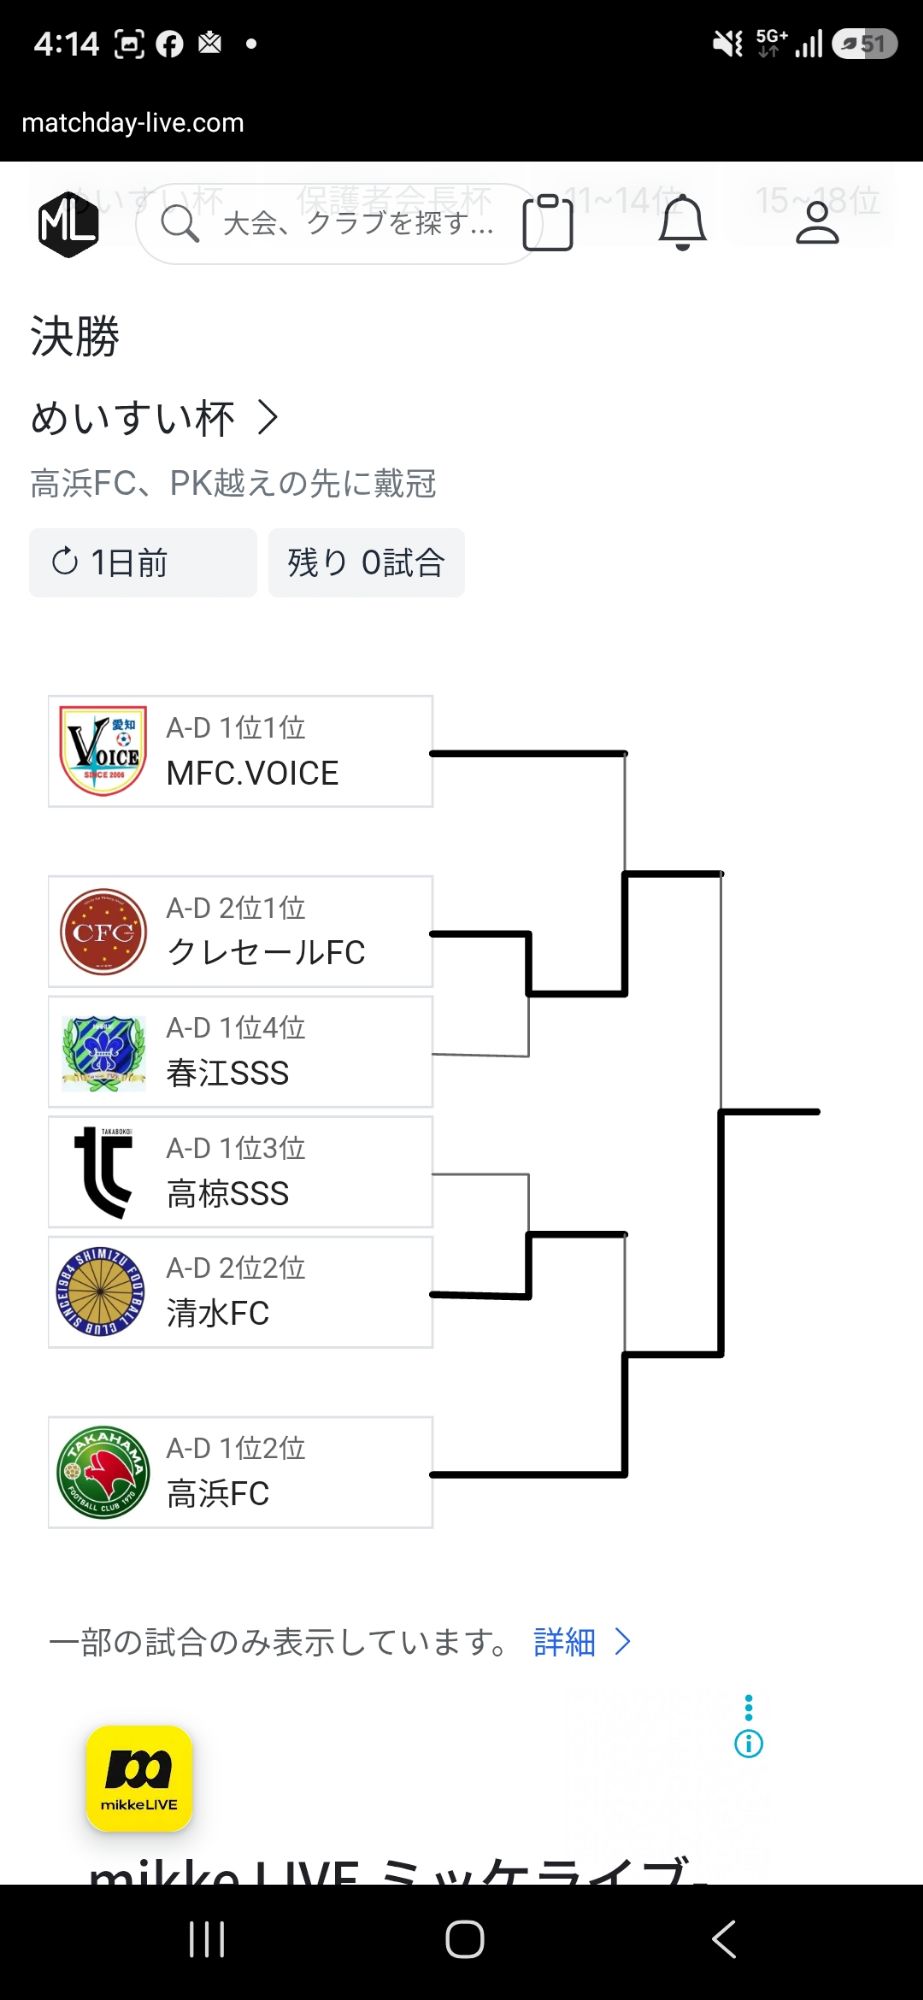Refresh using the 1日前 button
The width and height of the screenshot is (923, 2000).
click(x=143, y=563)
